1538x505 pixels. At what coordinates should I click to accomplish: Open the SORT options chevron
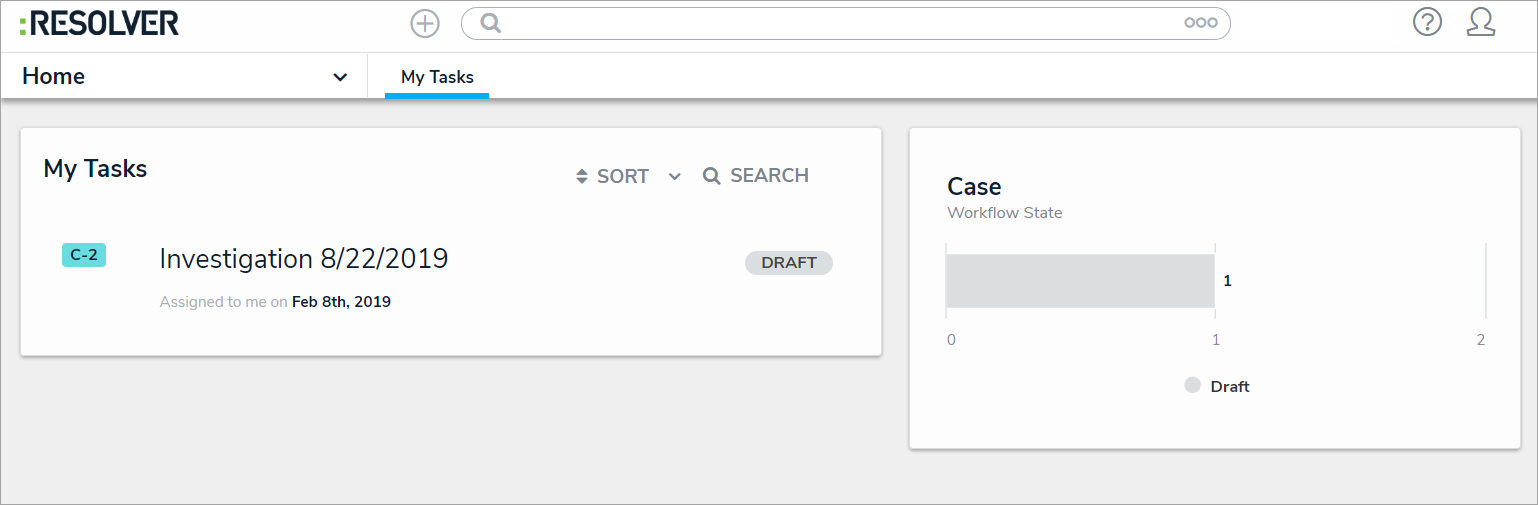(x=675, y=177)
